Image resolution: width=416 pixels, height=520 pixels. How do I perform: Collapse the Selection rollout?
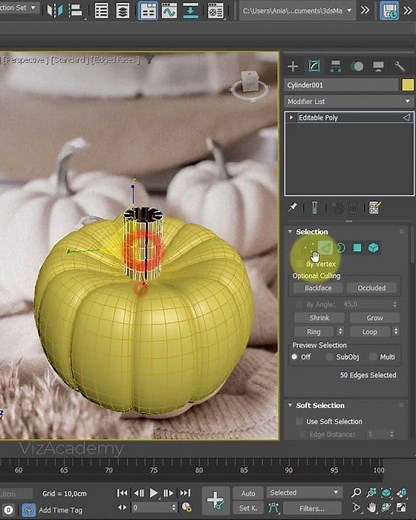point(290,232)
